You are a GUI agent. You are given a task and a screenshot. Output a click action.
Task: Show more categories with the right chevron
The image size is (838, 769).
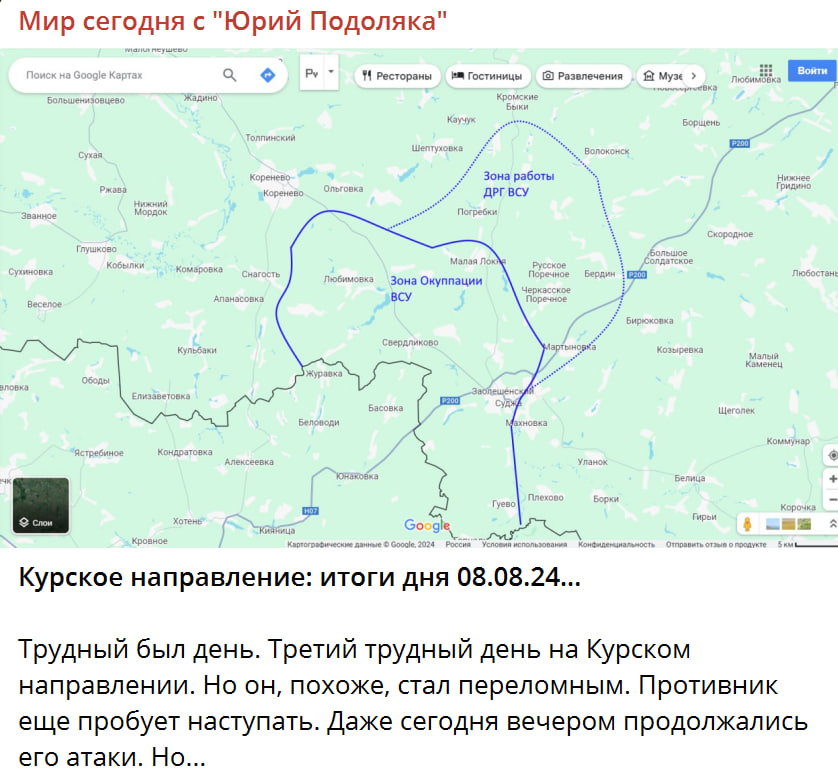click(694, 76)
